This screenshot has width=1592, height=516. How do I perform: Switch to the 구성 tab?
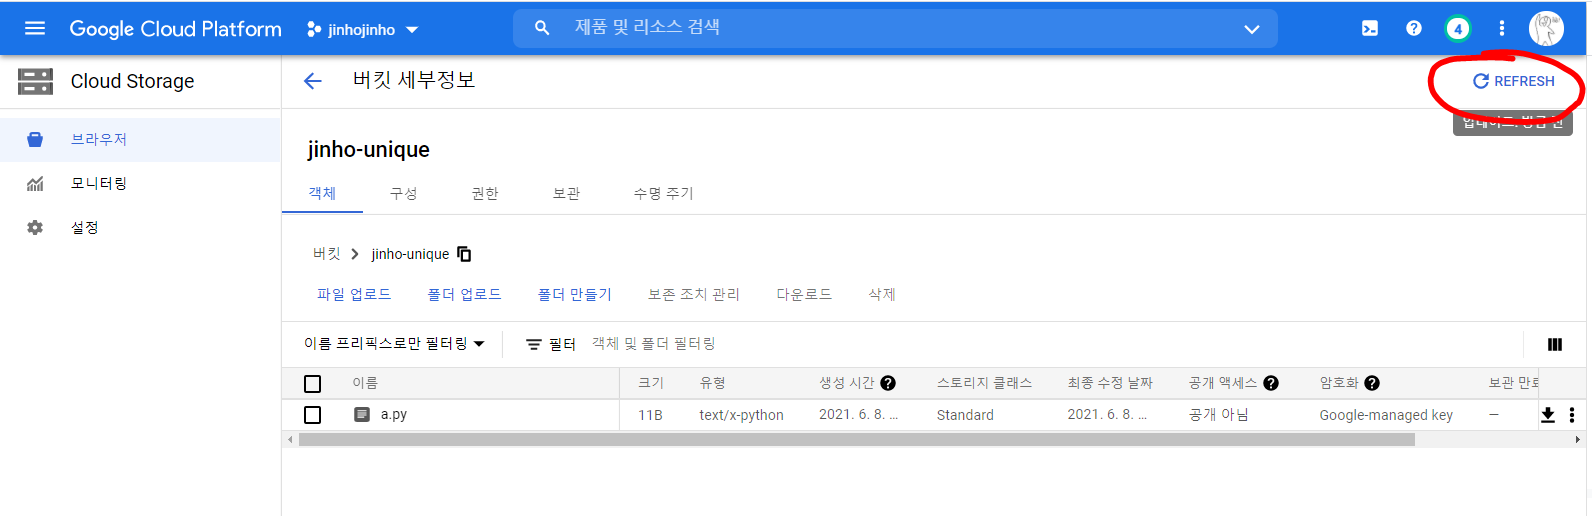(x=403, y=193)
